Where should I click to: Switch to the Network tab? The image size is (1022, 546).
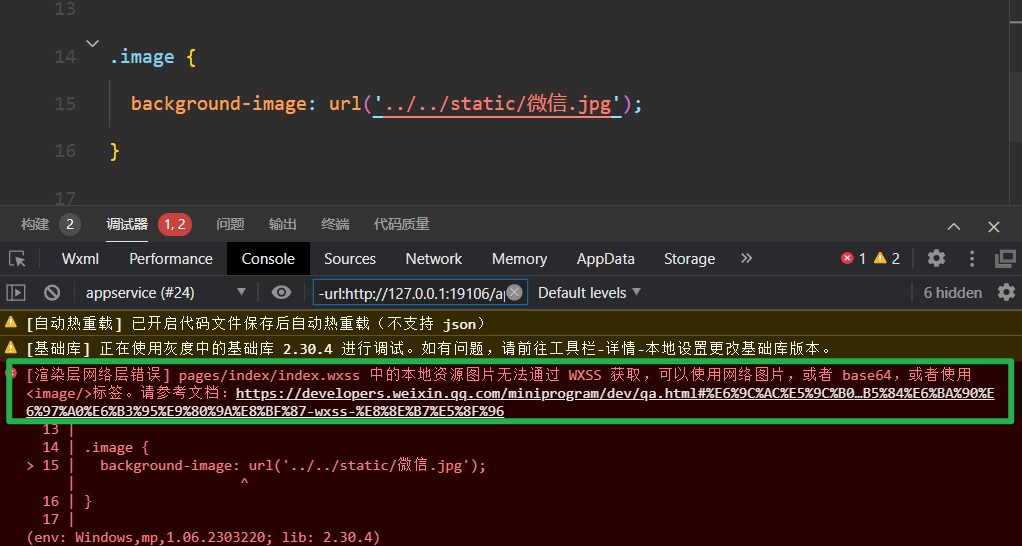click(433, 259)
